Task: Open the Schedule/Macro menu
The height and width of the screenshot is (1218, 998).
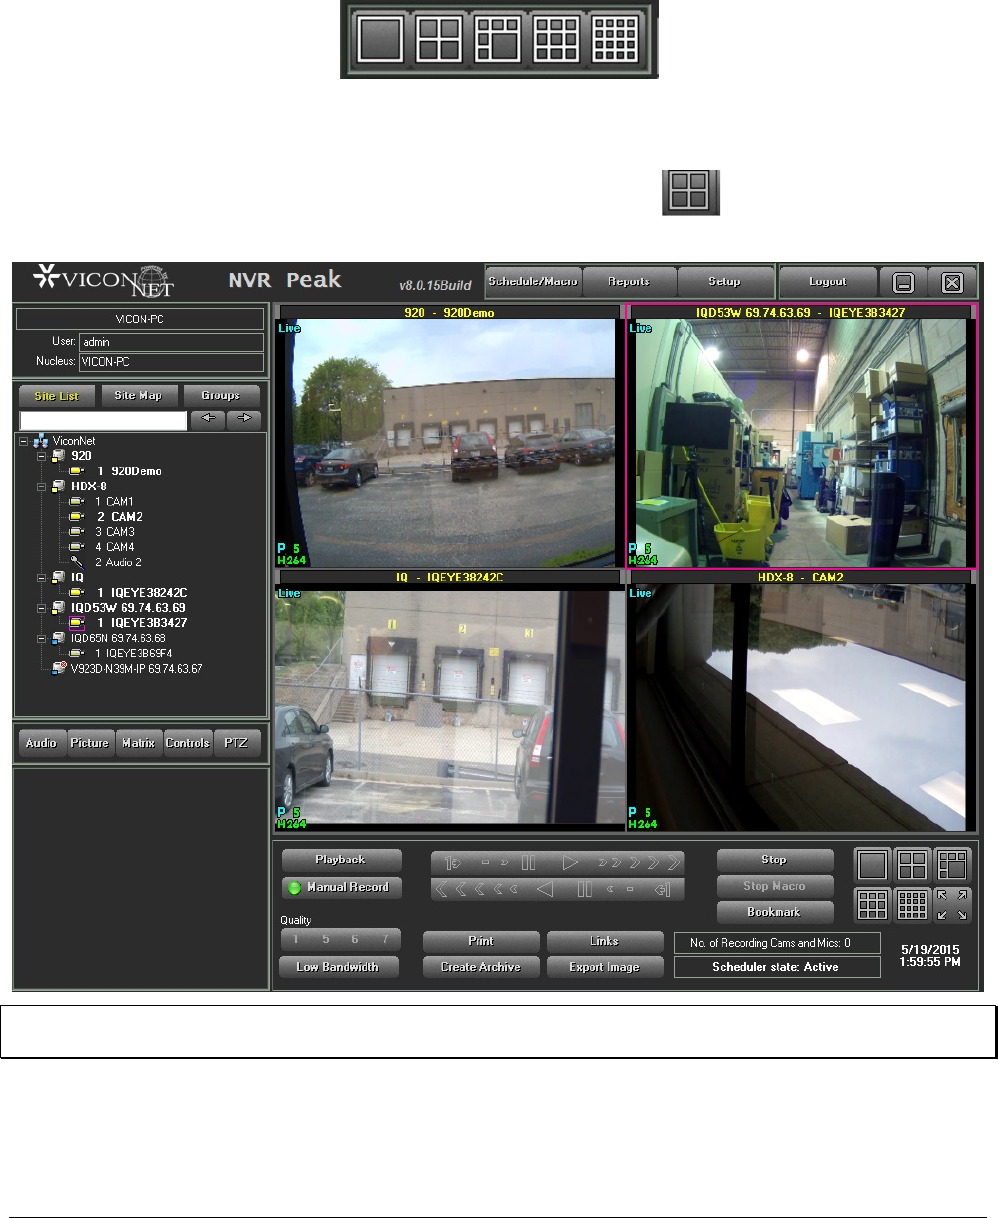Action: click(x=533, y=282)
